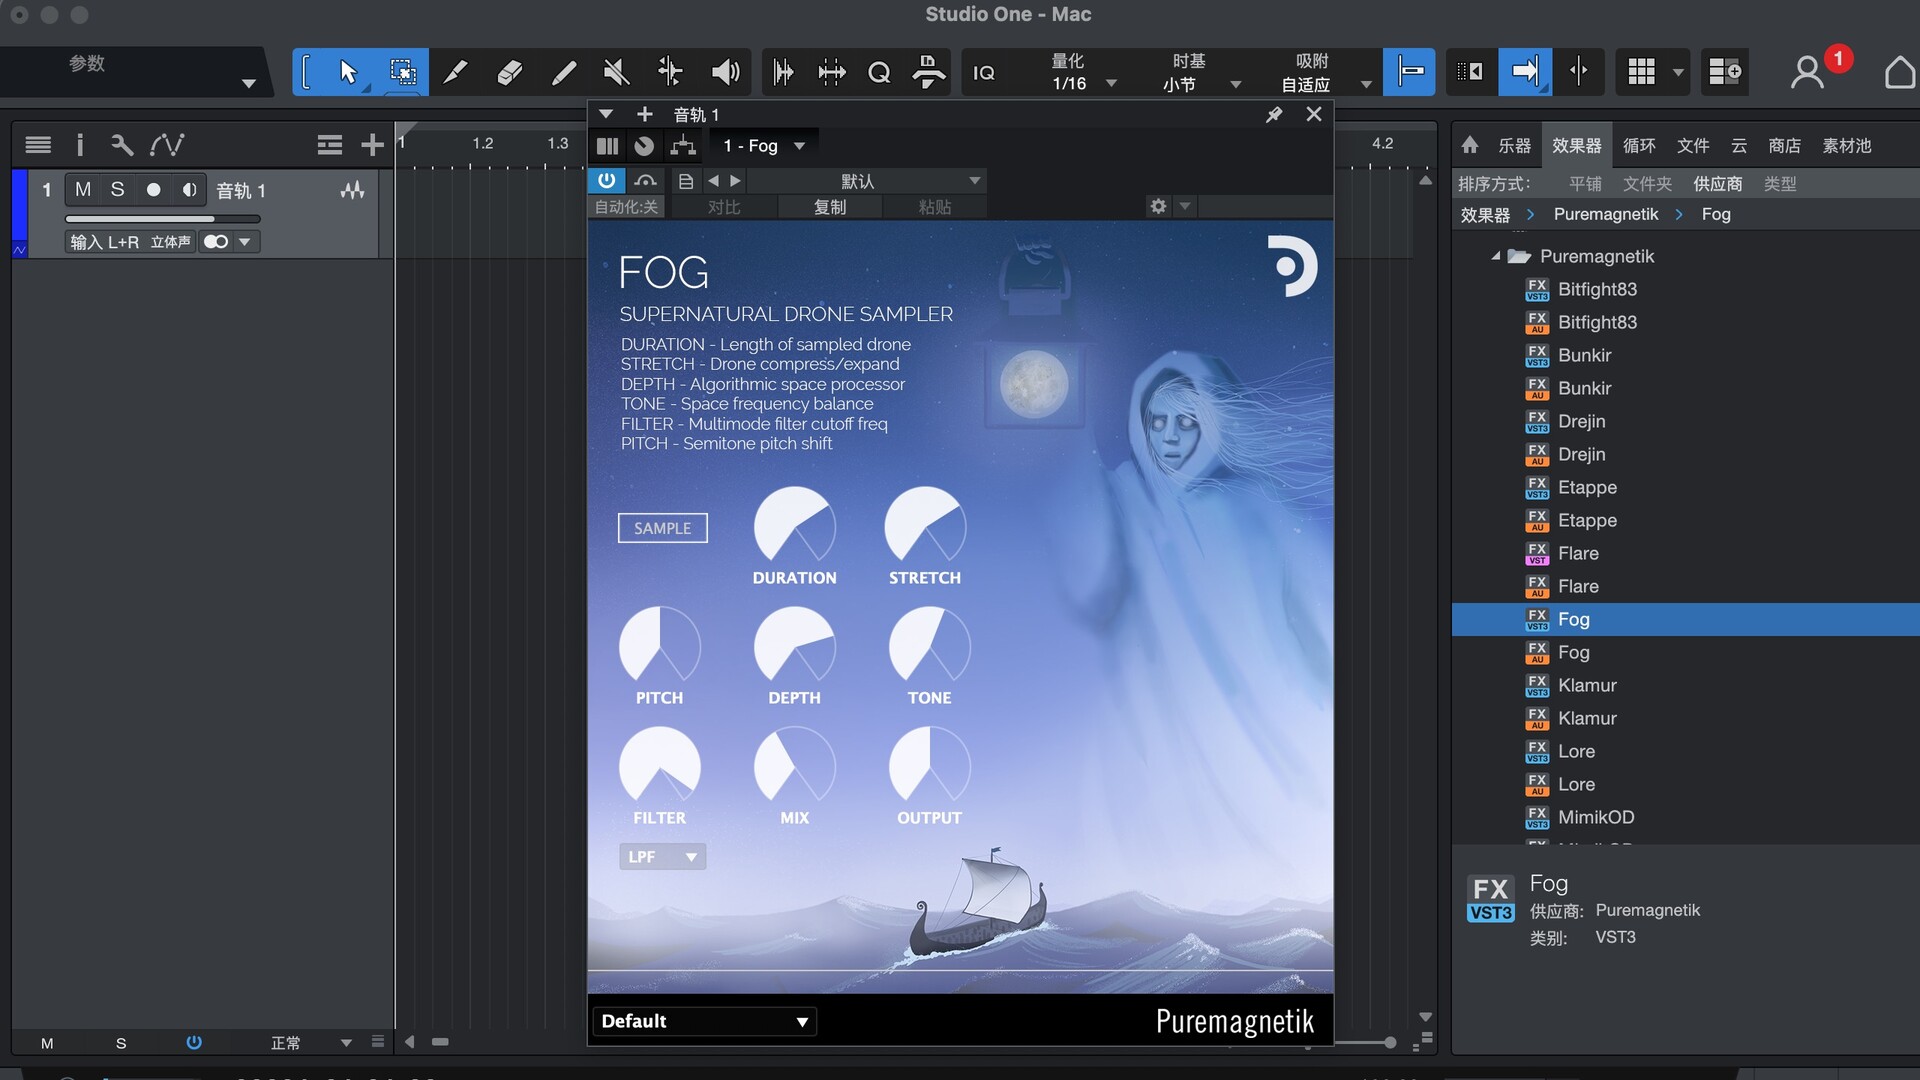Click the STRETCH knob
Screen dimensions: 1920x1080
pyautogui.click(x=925, y=527)
